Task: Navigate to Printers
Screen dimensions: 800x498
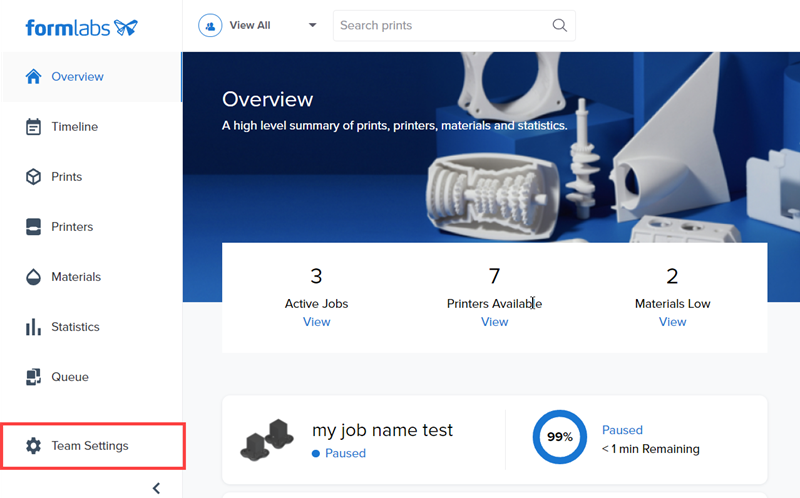Action: coord(91,227)
